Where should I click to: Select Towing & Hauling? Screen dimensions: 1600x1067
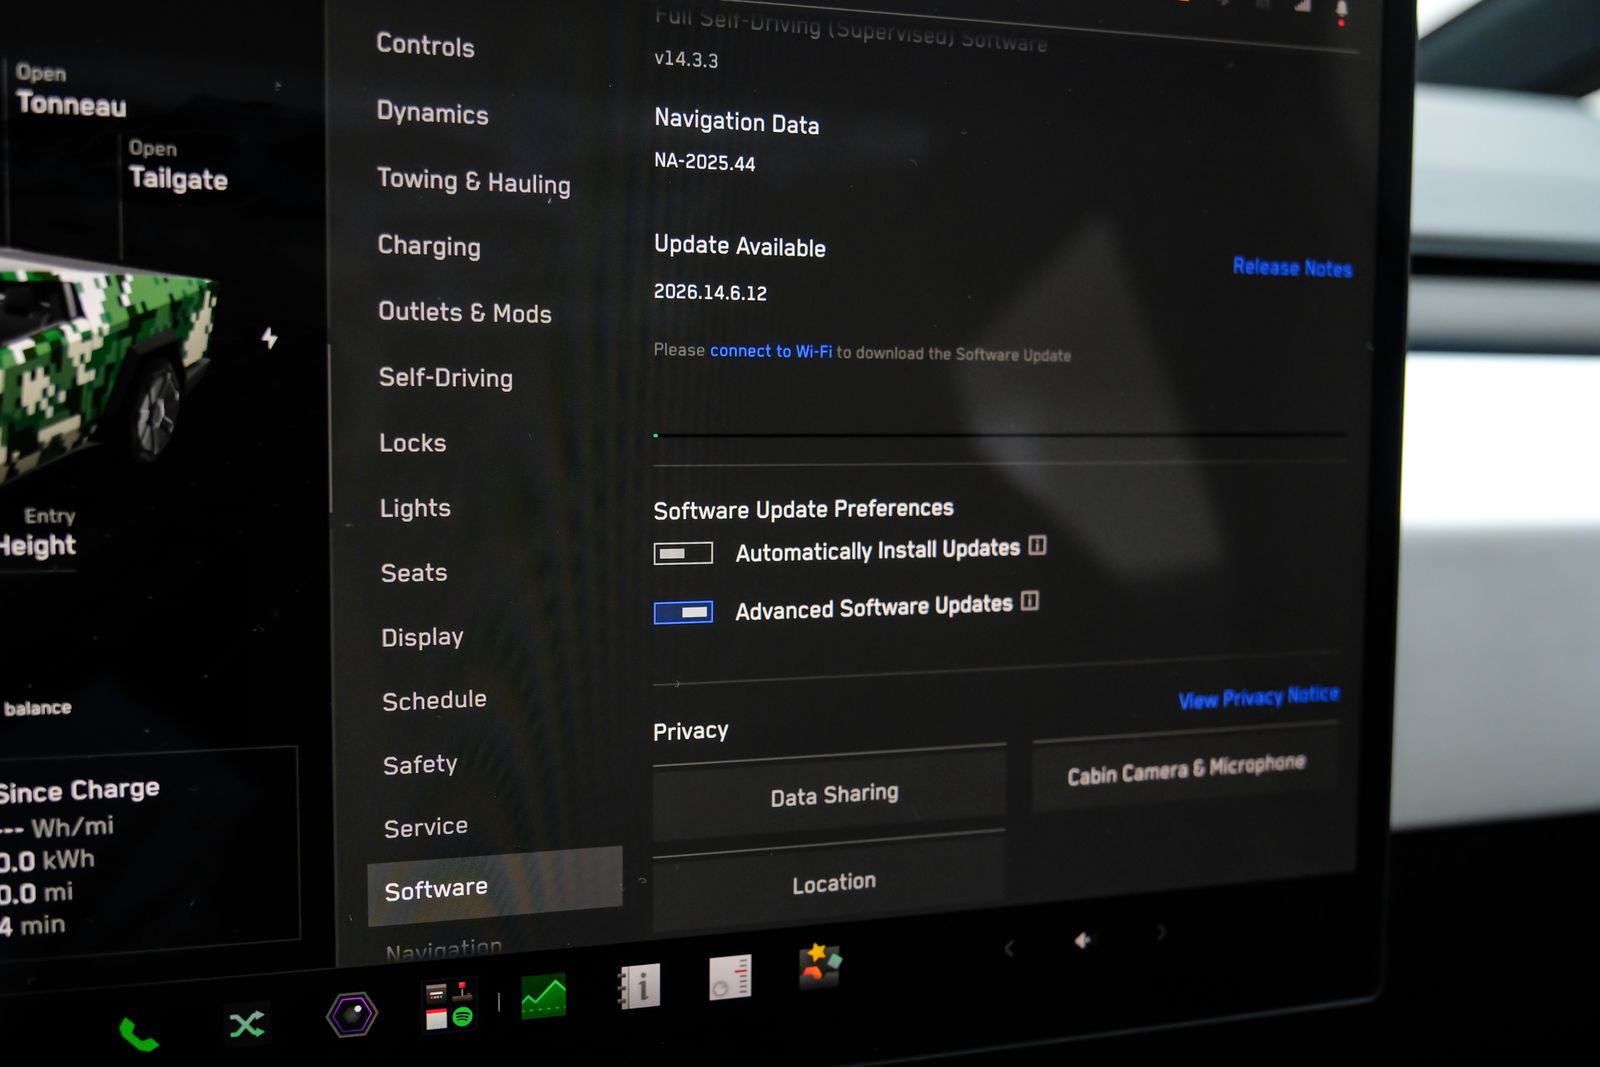click(474, 181)
